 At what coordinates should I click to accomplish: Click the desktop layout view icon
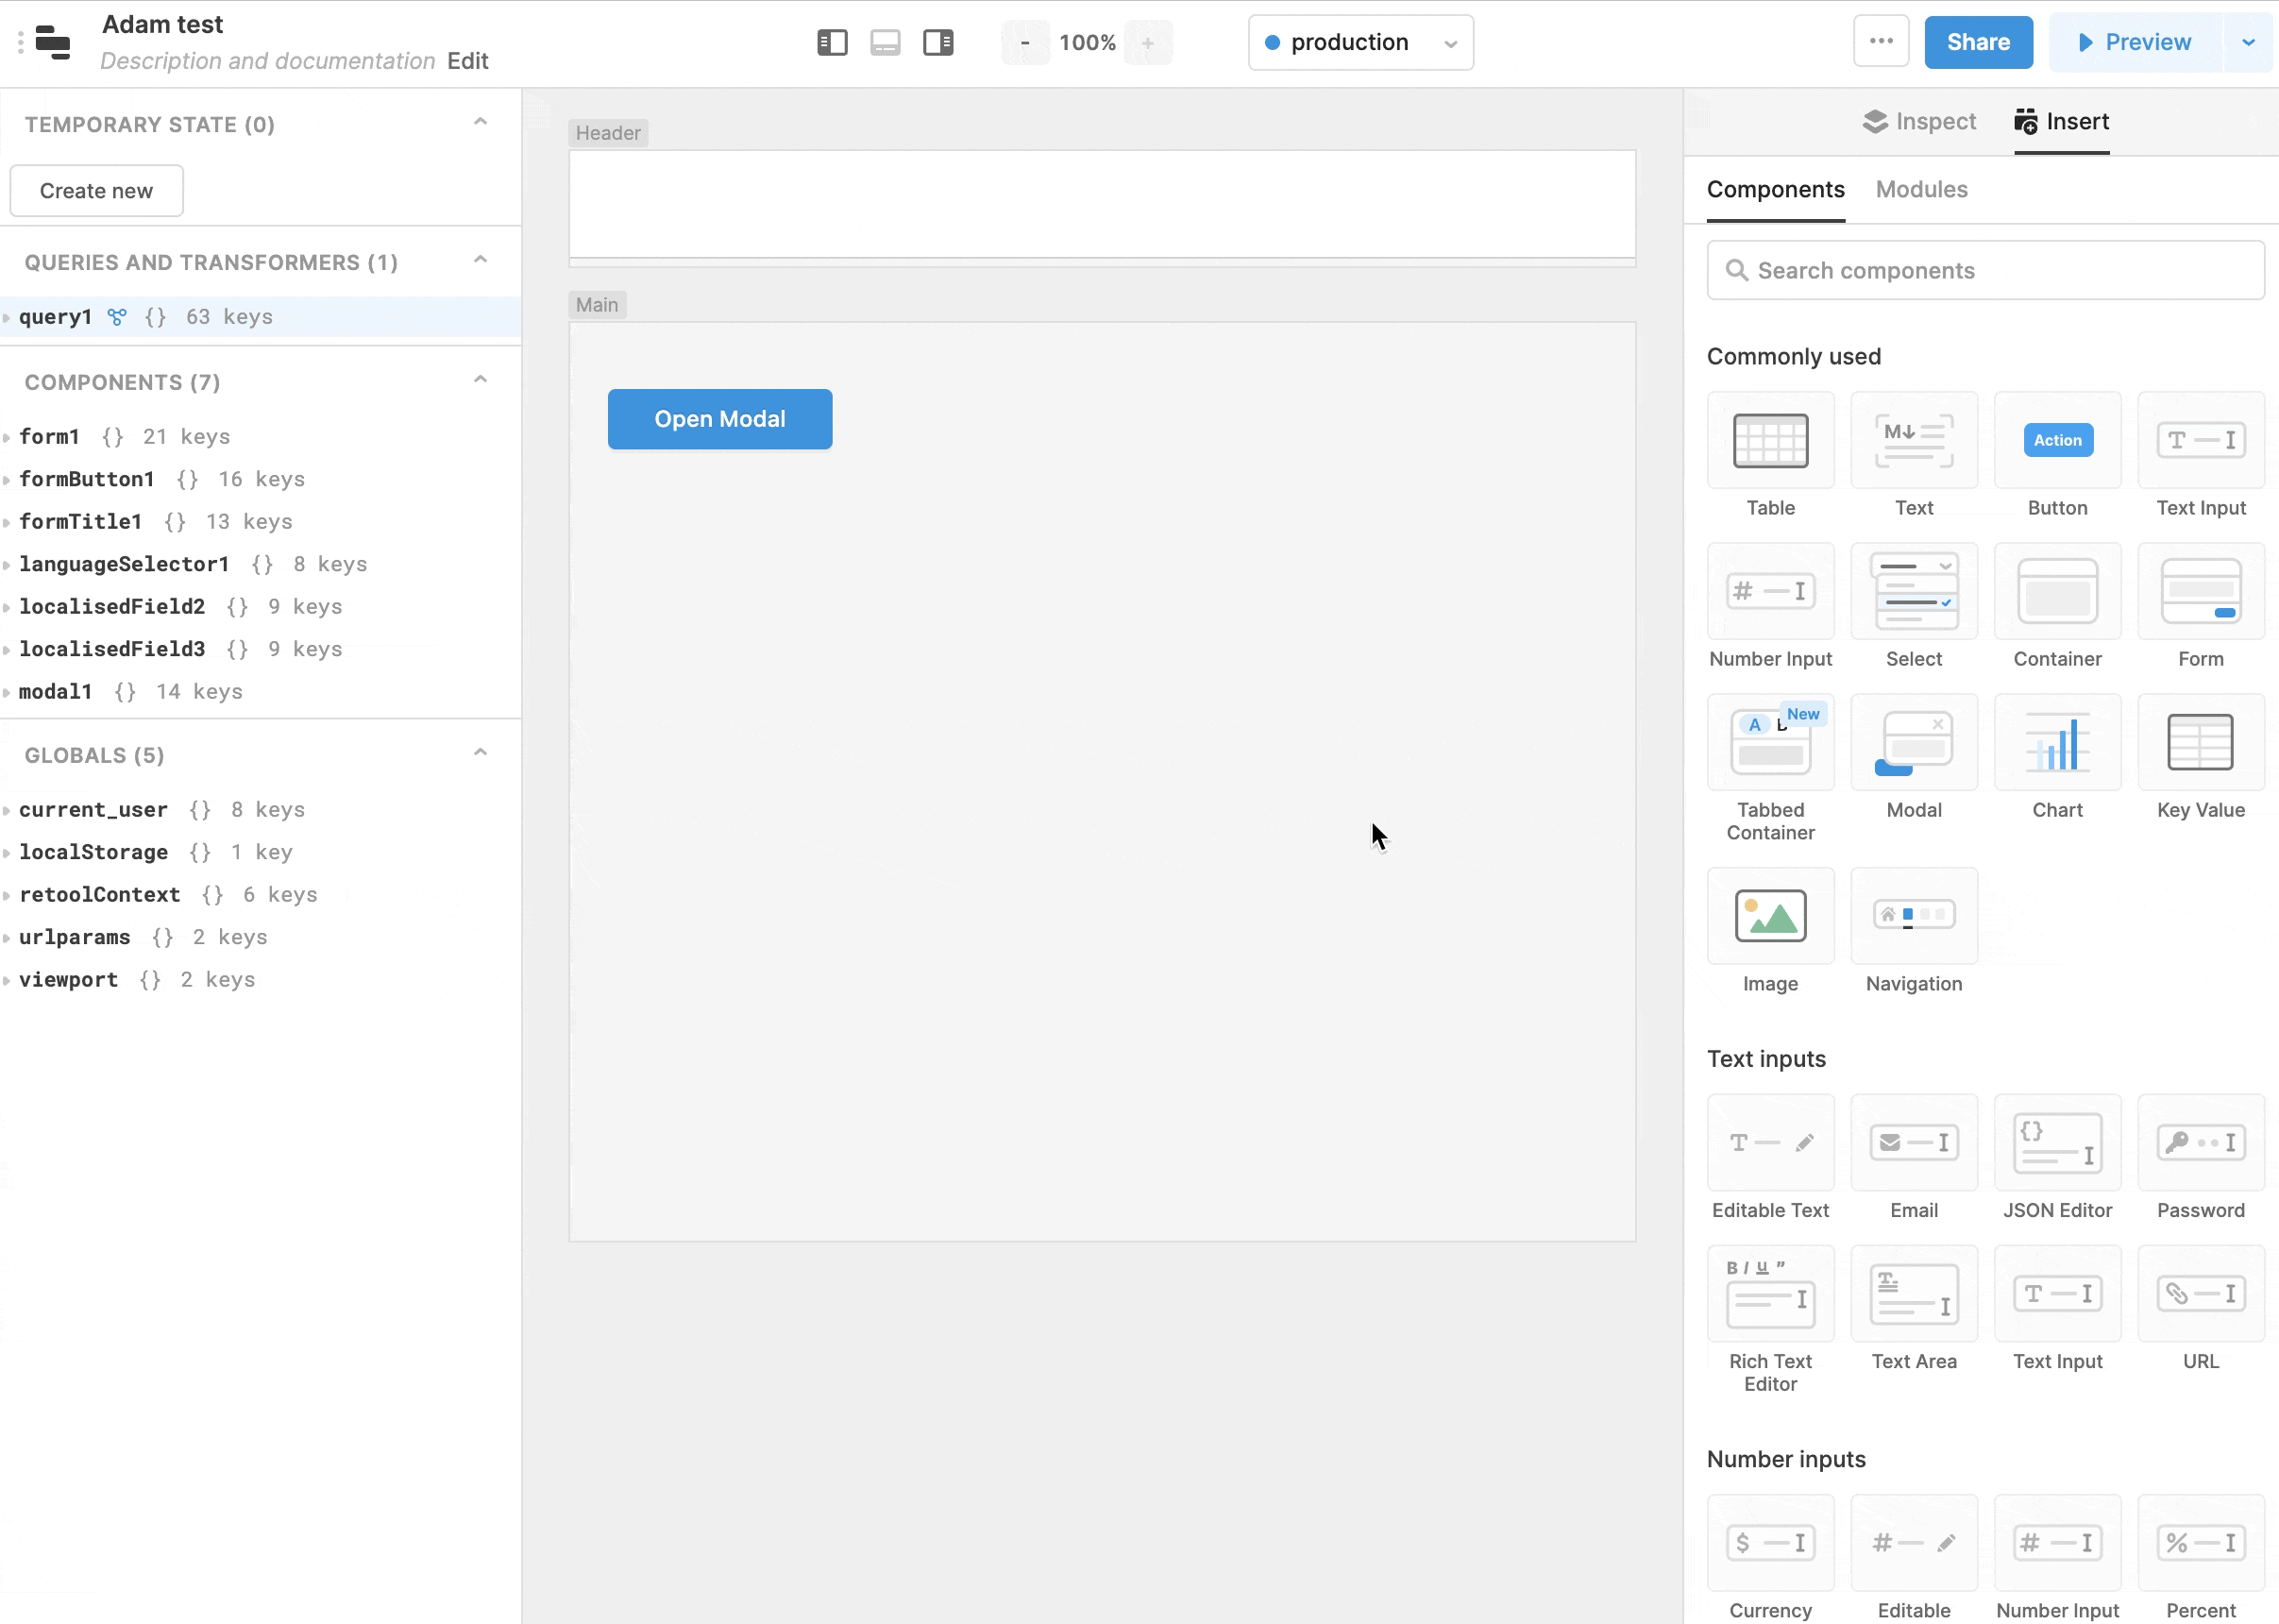pos(886,41)
